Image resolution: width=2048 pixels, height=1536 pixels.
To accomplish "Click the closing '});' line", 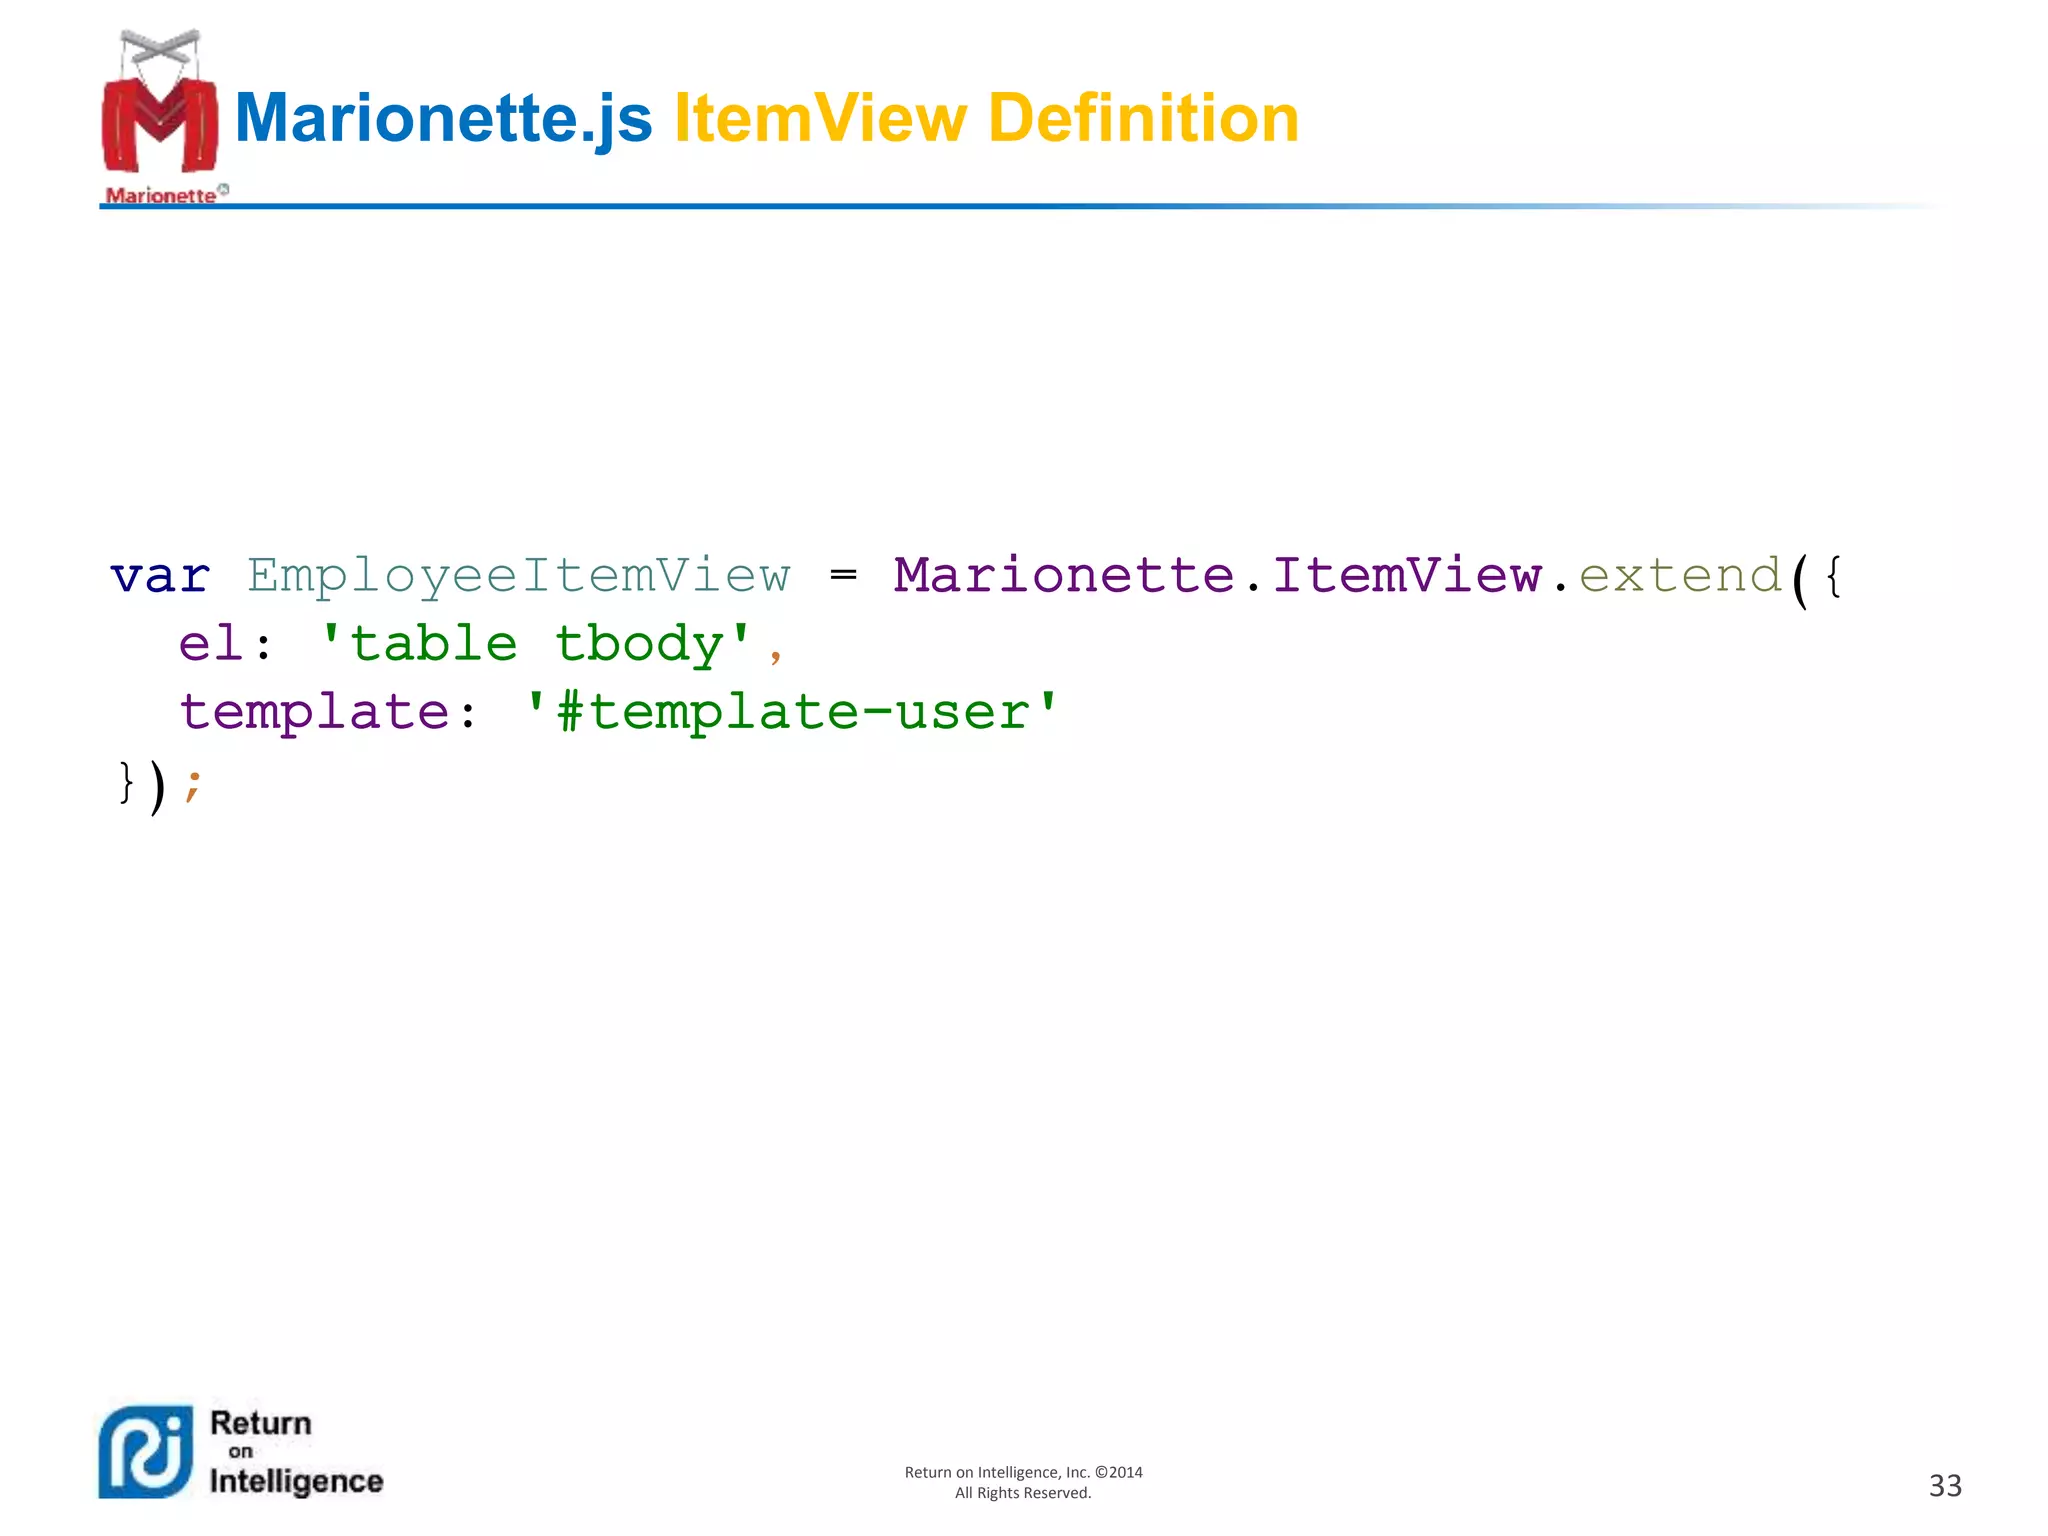I will 159,786.
